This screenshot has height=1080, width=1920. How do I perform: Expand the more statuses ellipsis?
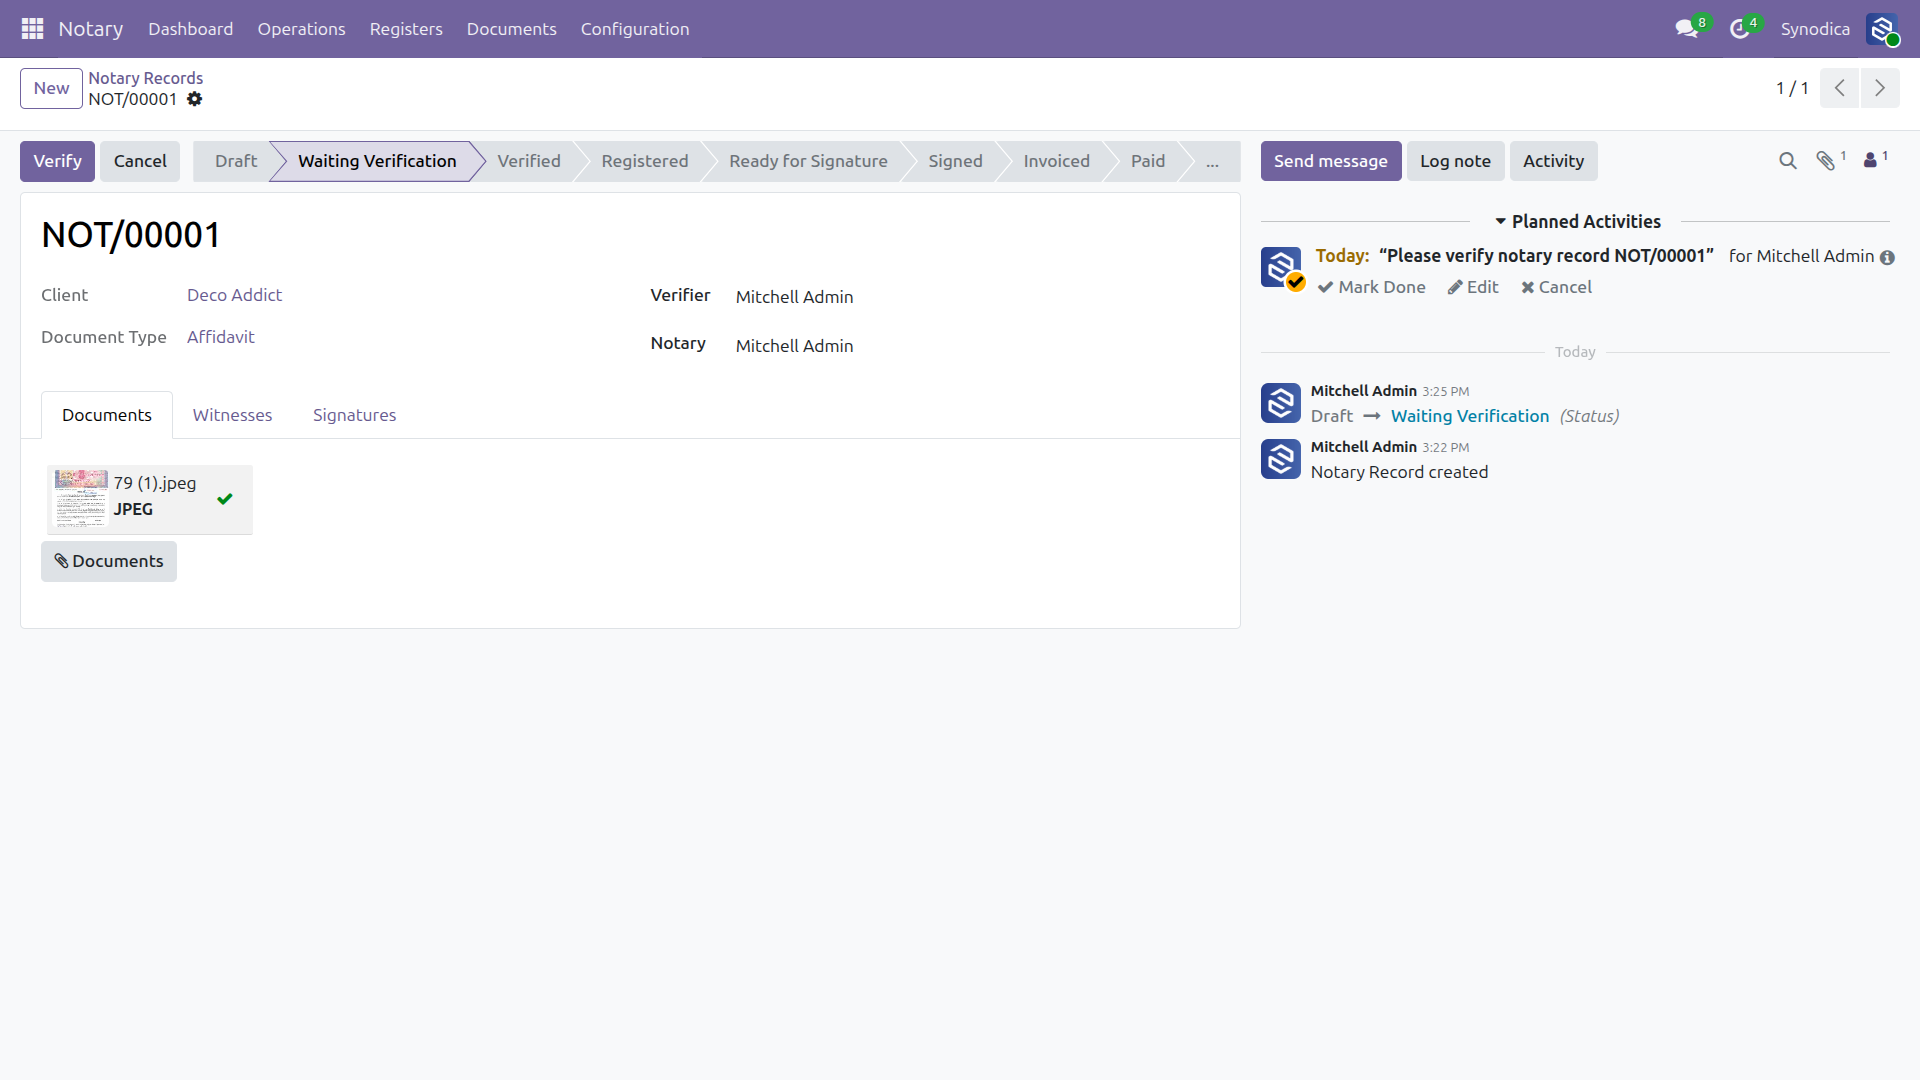click(x=1212, y=161)
